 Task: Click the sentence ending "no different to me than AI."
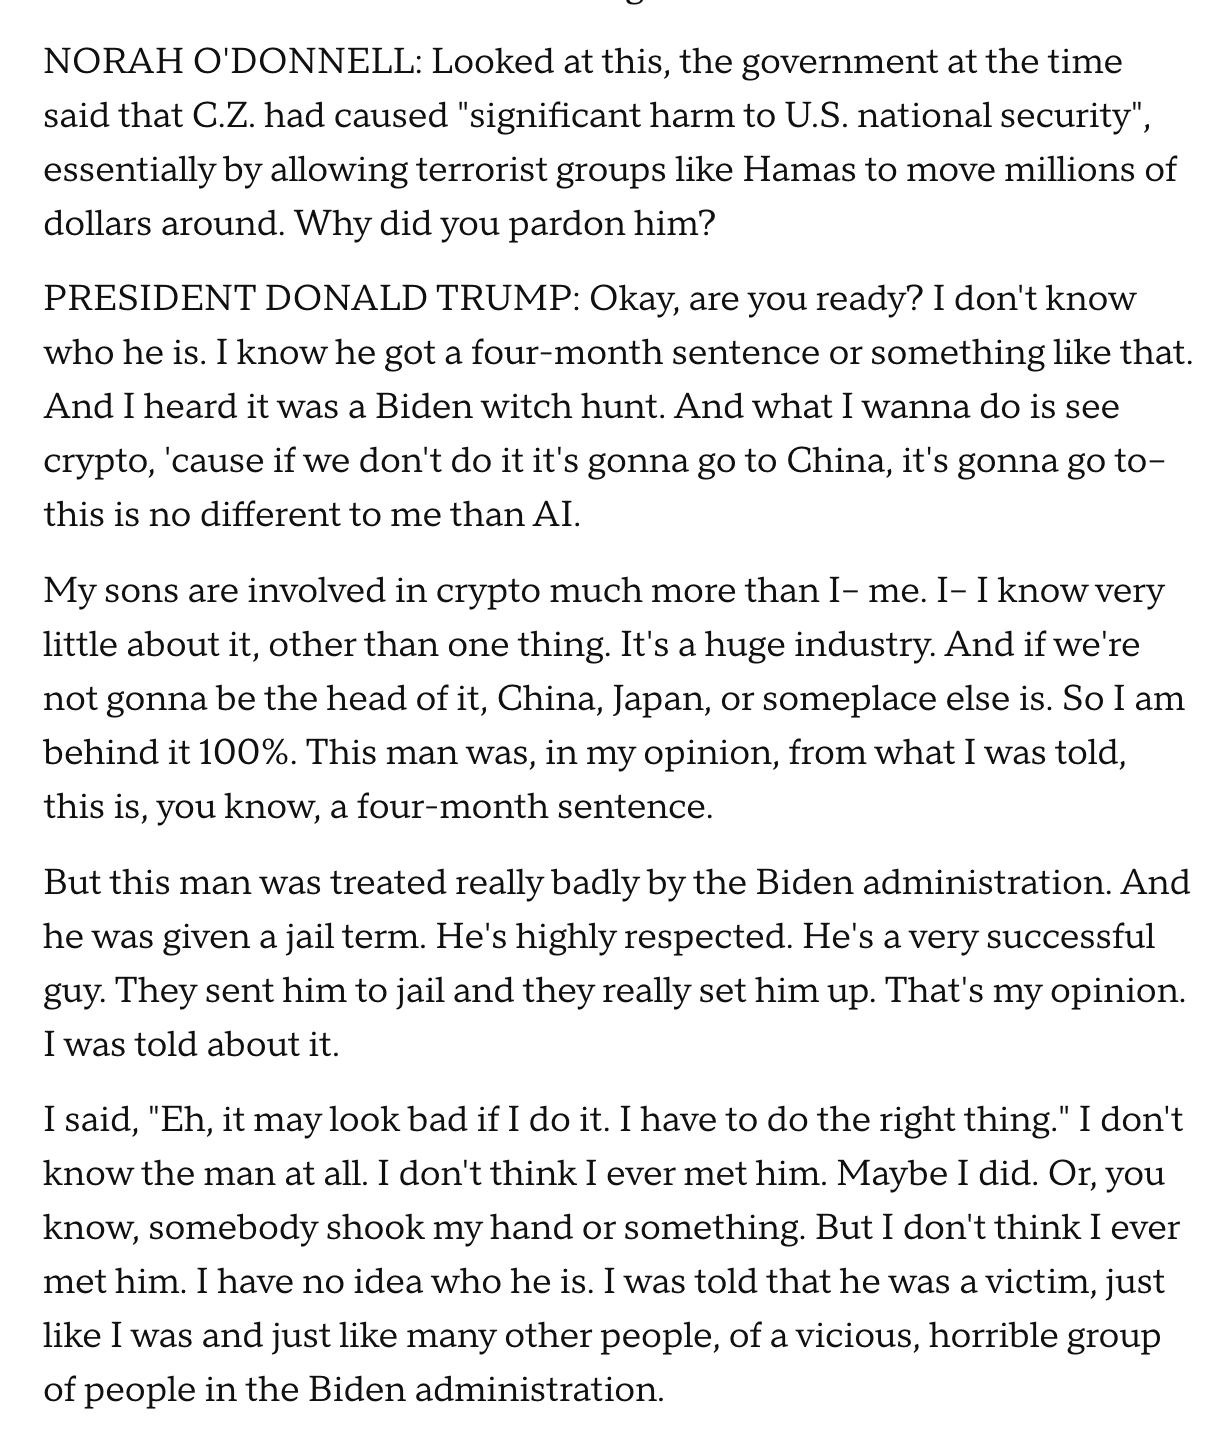312,514
